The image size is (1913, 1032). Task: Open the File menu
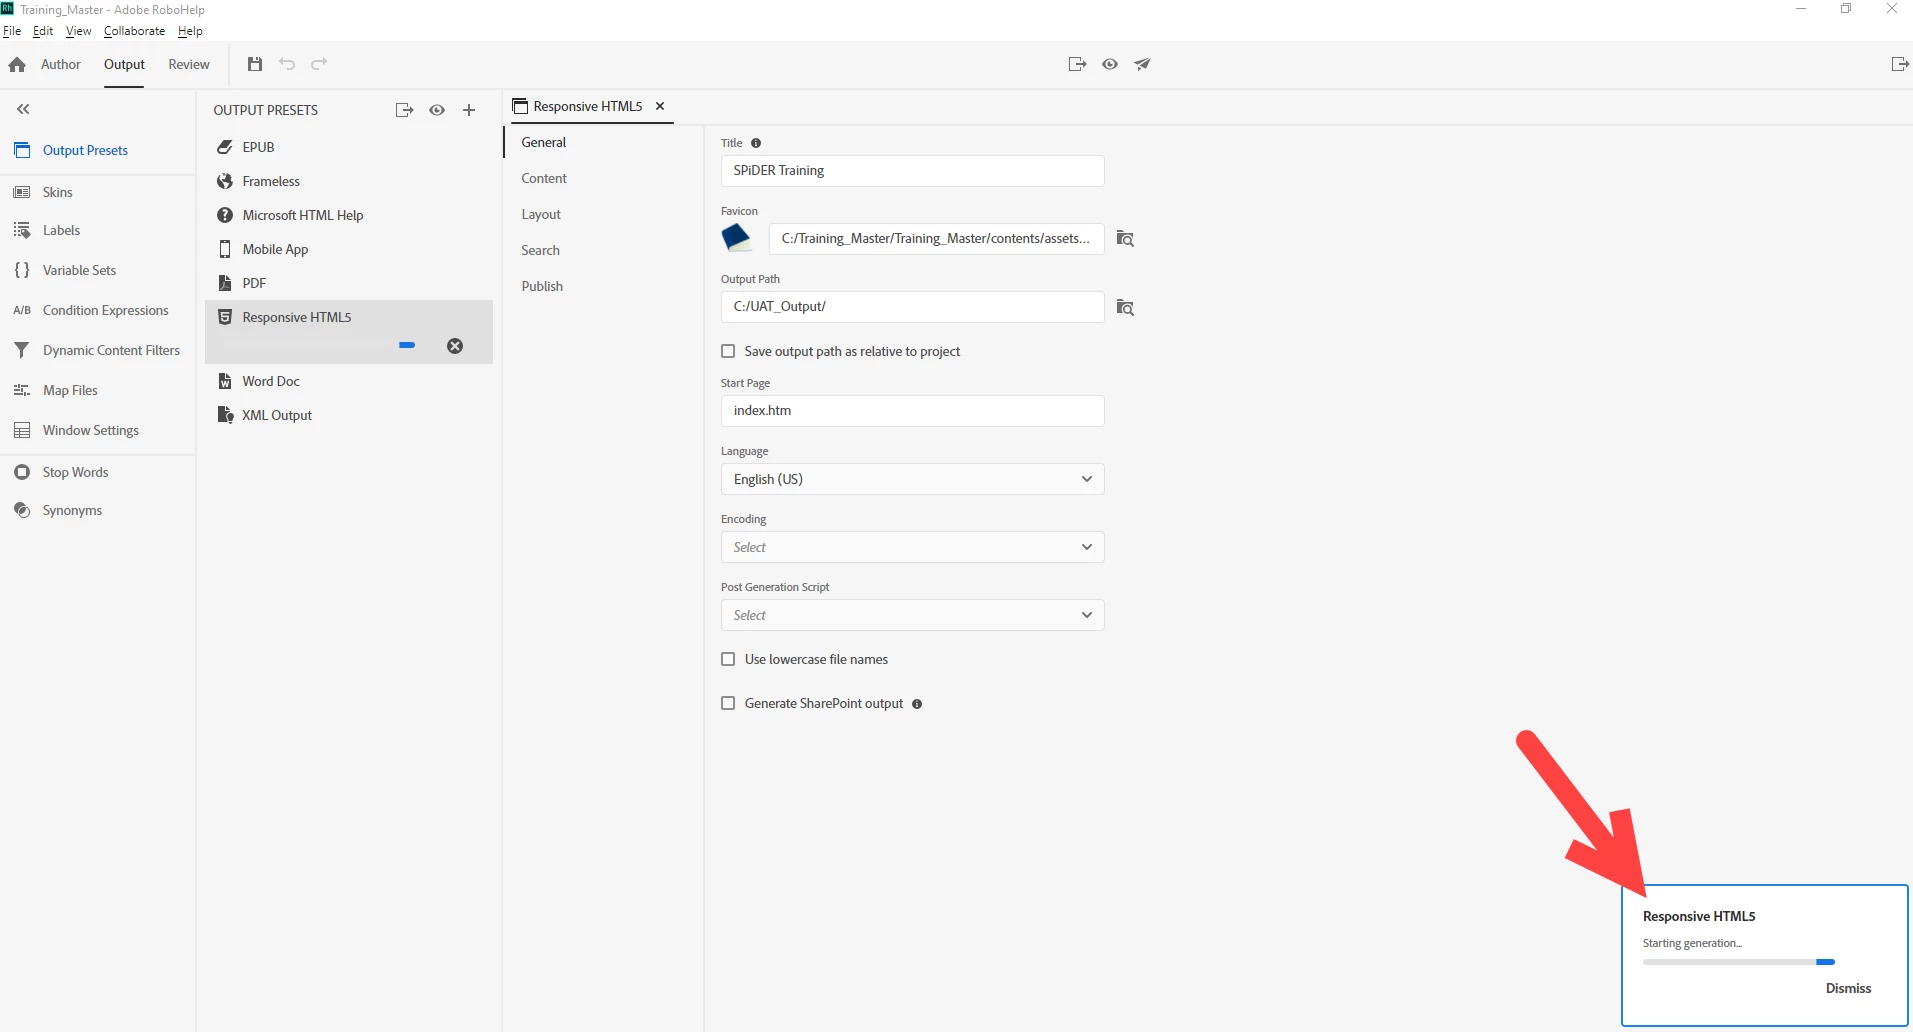coord(12,31)
